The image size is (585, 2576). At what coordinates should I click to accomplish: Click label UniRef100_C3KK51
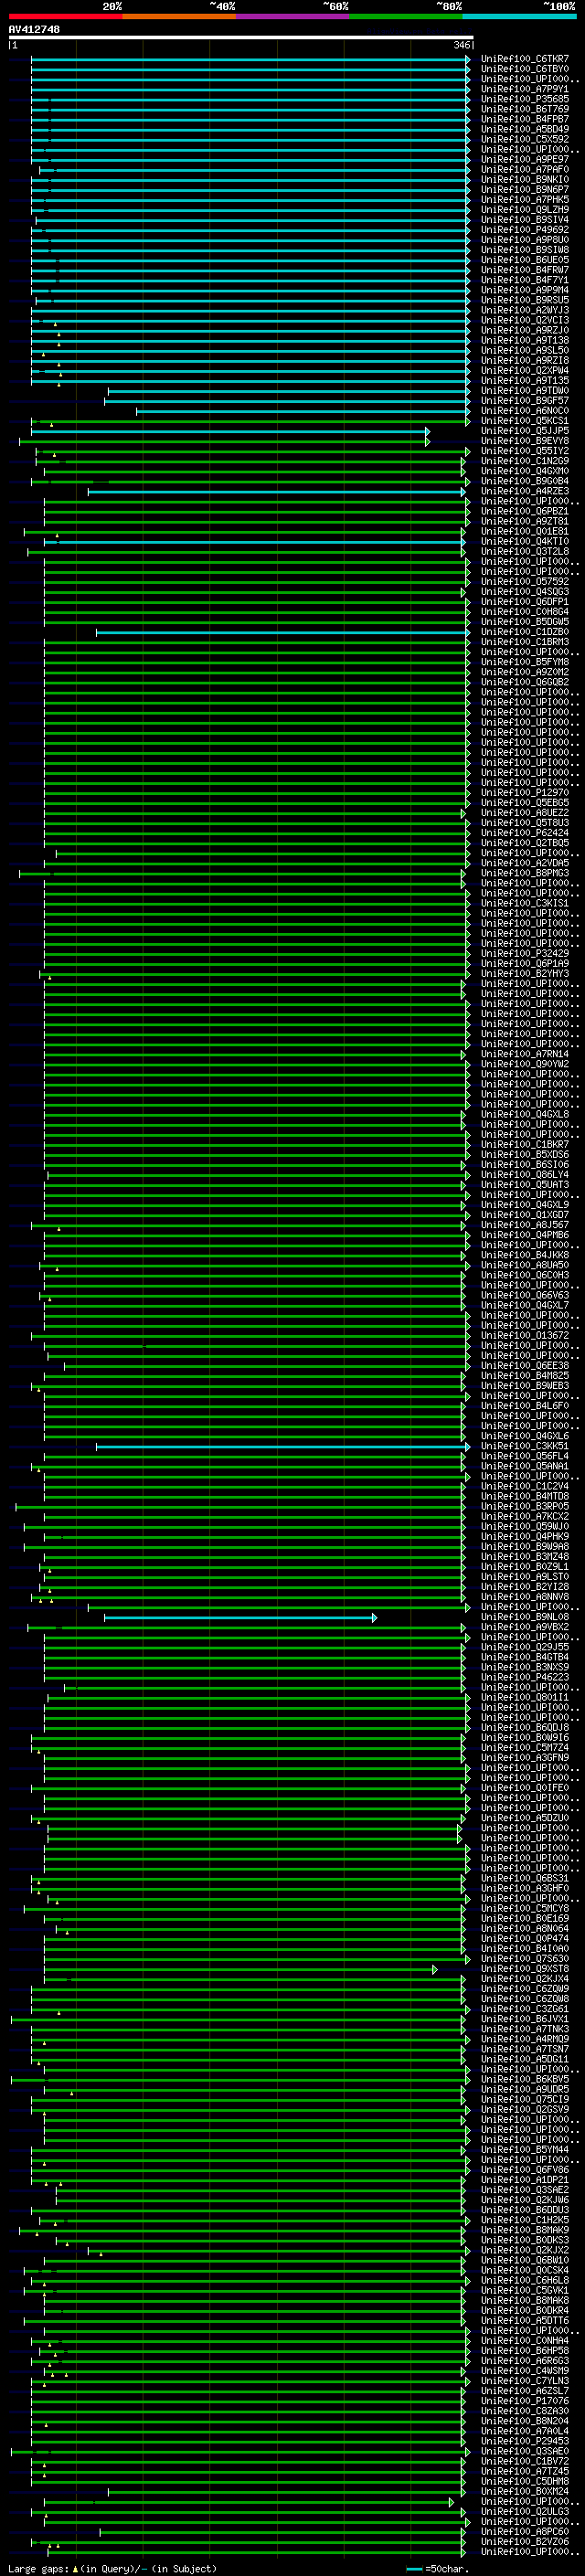click(525, 1446)
